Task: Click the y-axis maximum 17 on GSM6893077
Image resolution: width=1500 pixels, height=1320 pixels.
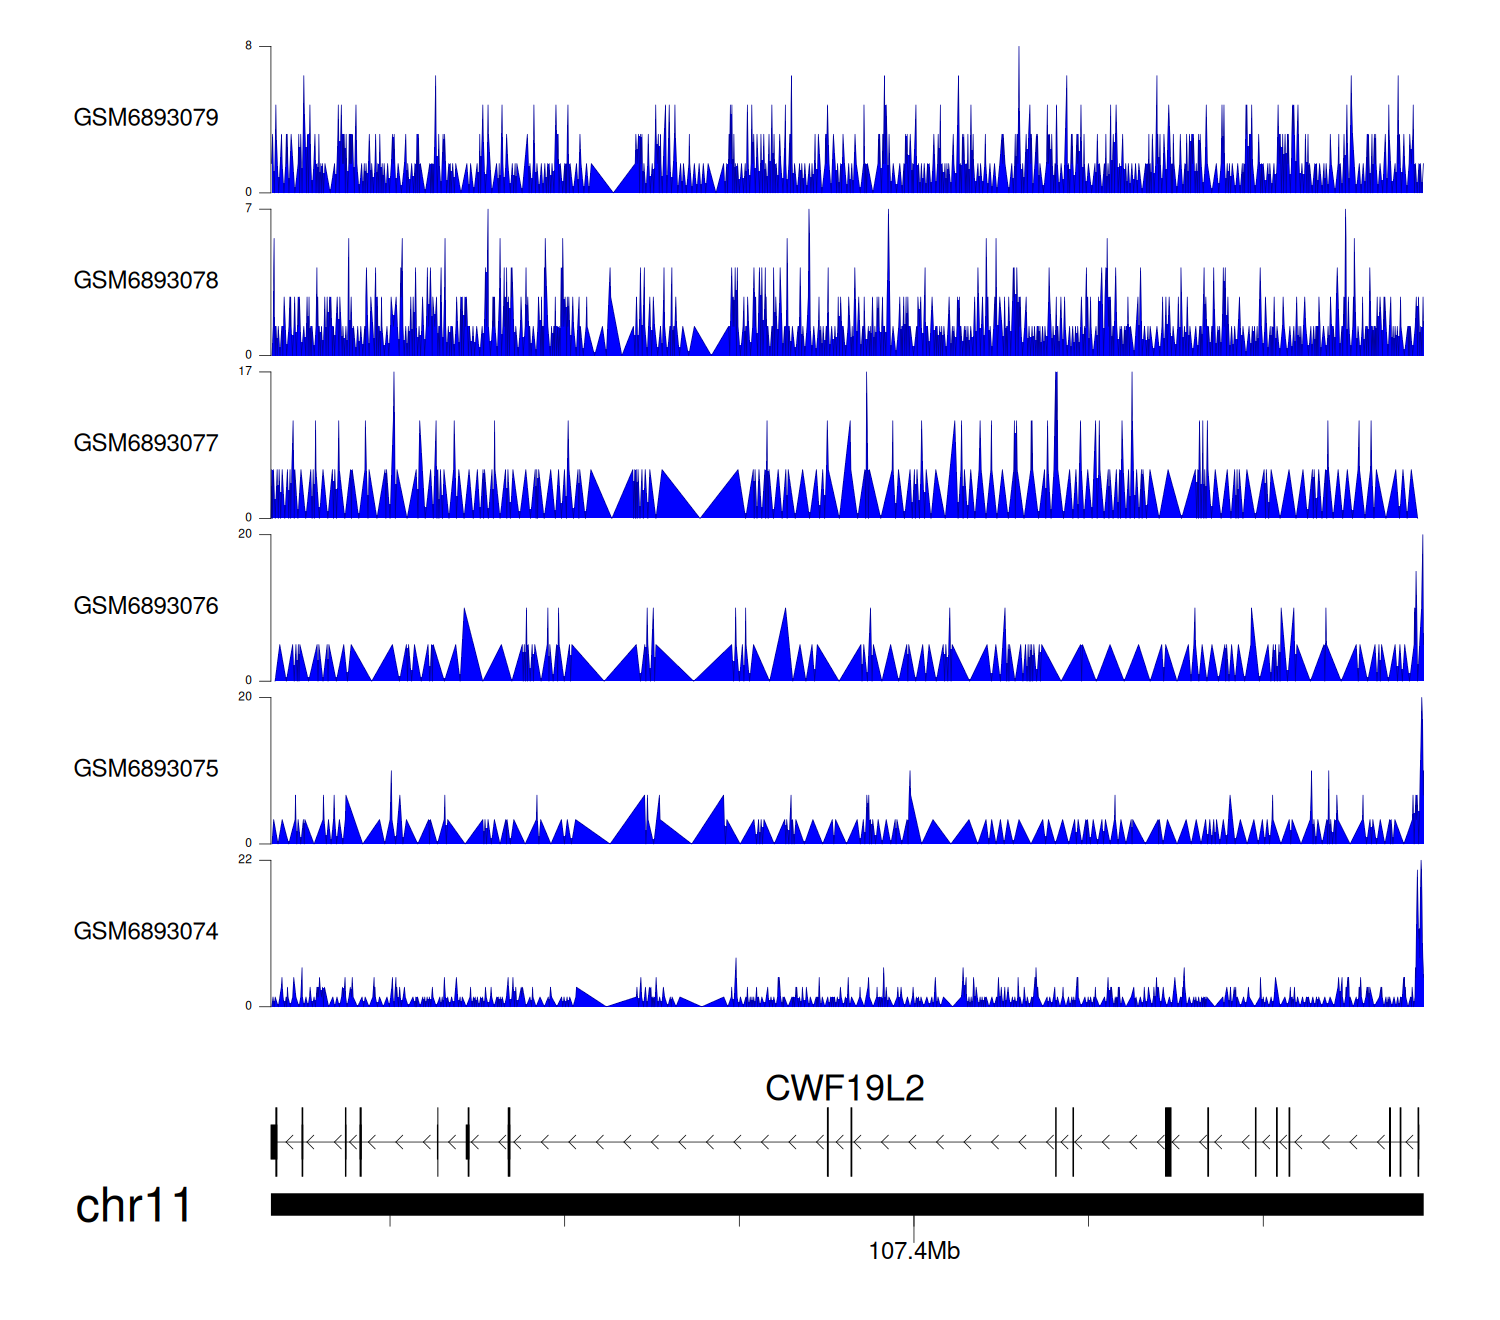Action: (x=246, y=371)
